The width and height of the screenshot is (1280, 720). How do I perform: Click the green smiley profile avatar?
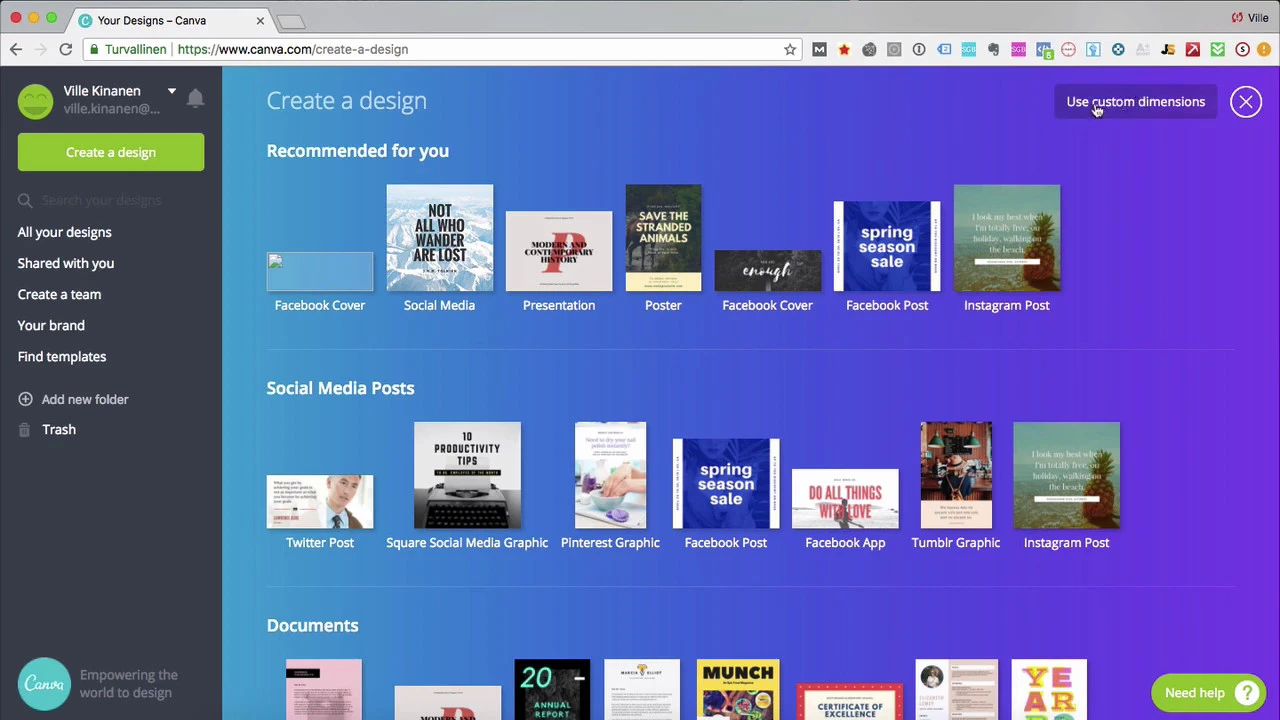pyautogui.click(x=35, y=101)
